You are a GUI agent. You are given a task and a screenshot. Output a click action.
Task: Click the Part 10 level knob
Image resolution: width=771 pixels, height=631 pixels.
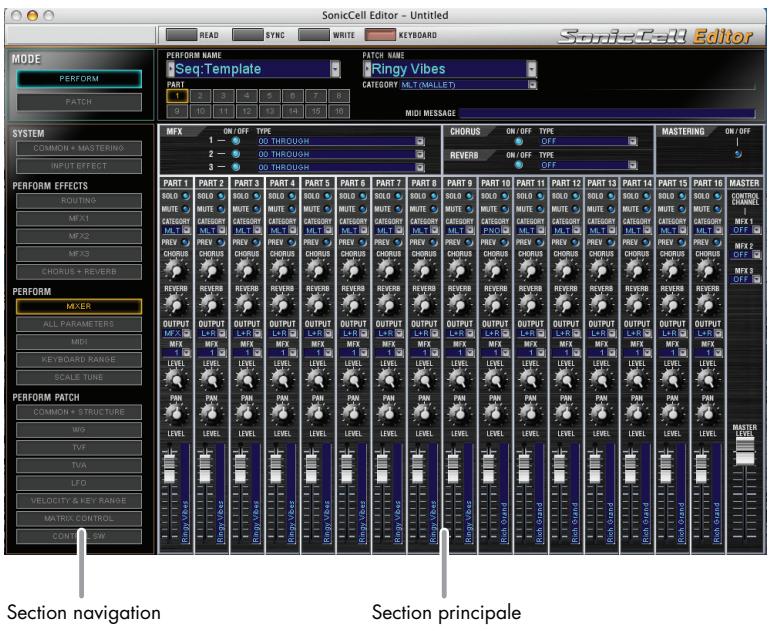click(495, 380)
